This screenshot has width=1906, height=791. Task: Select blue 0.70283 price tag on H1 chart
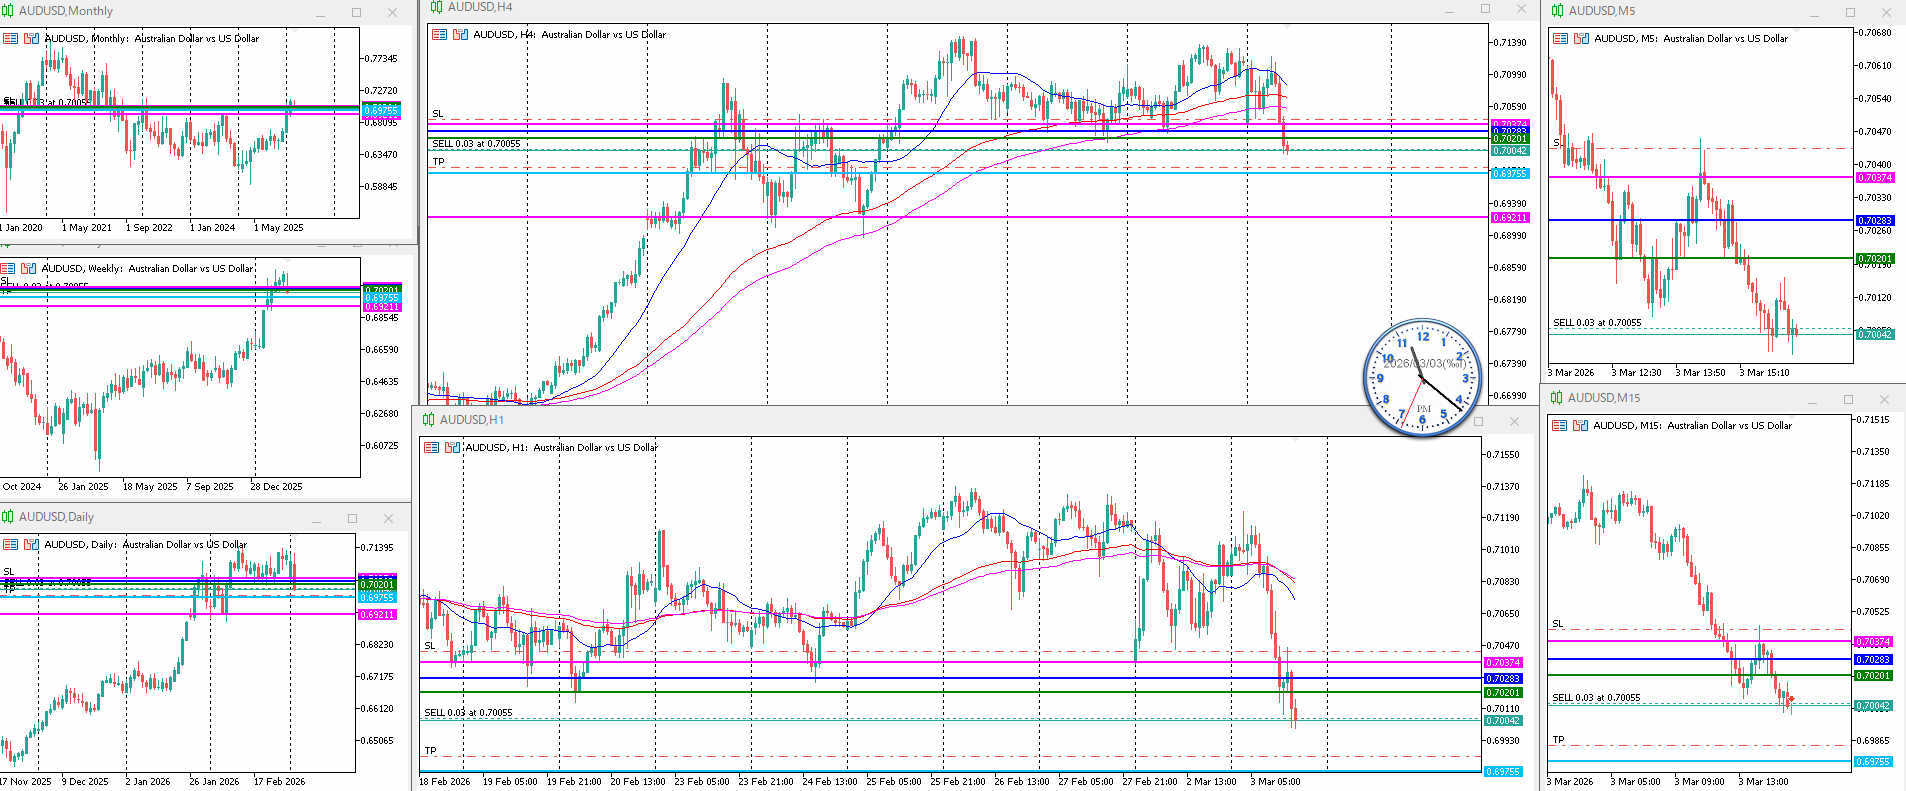coord(1503,678)
